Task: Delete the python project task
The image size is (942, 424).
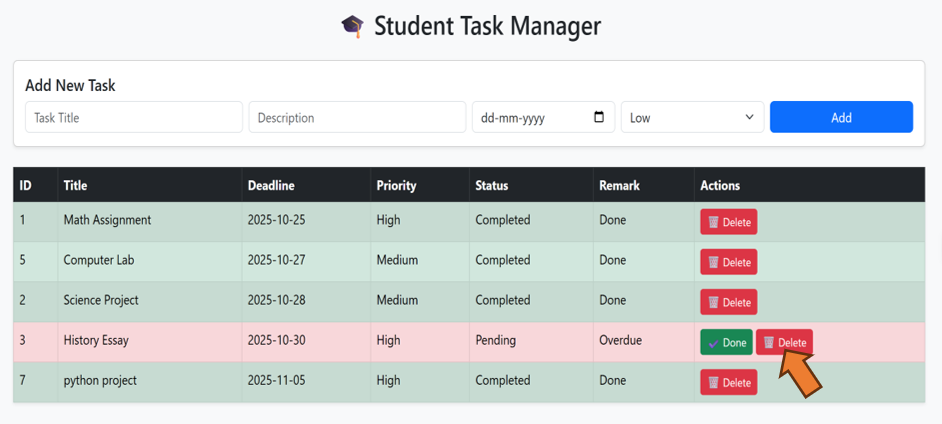Action: click(x=729, y=383)
